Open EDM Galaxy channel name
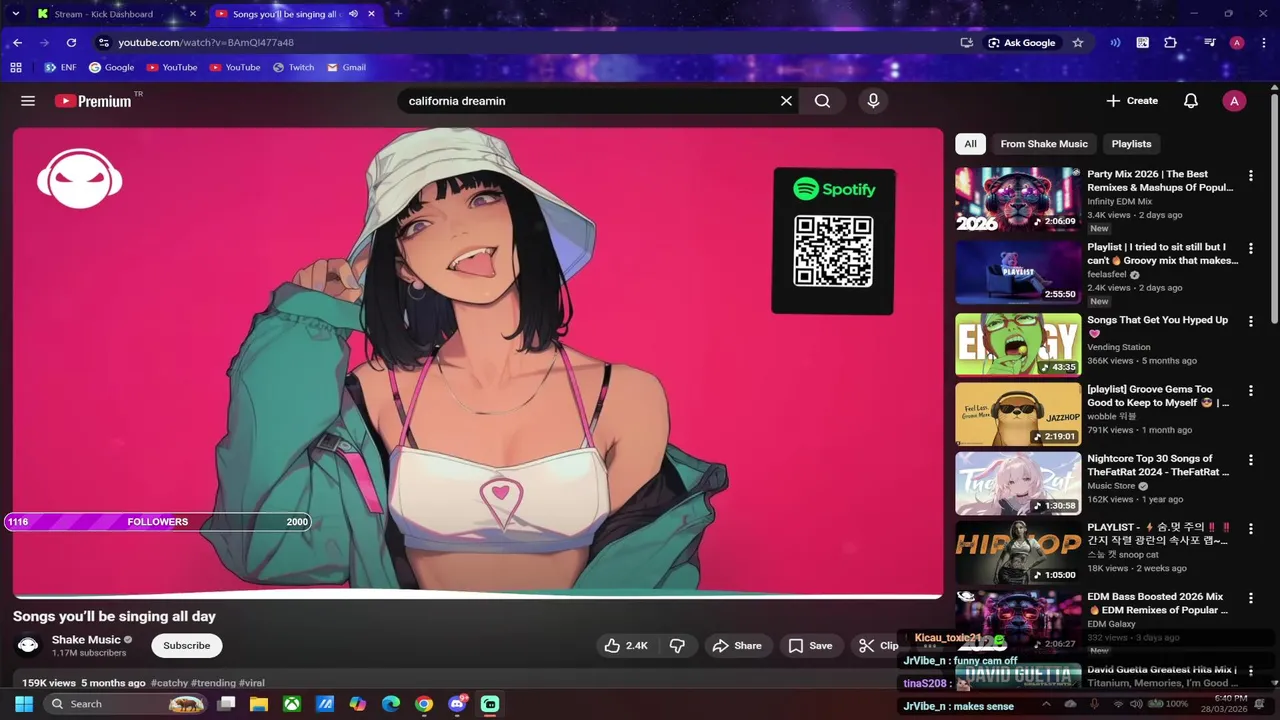1280x720 pixels. click(x=1111, y=624)
